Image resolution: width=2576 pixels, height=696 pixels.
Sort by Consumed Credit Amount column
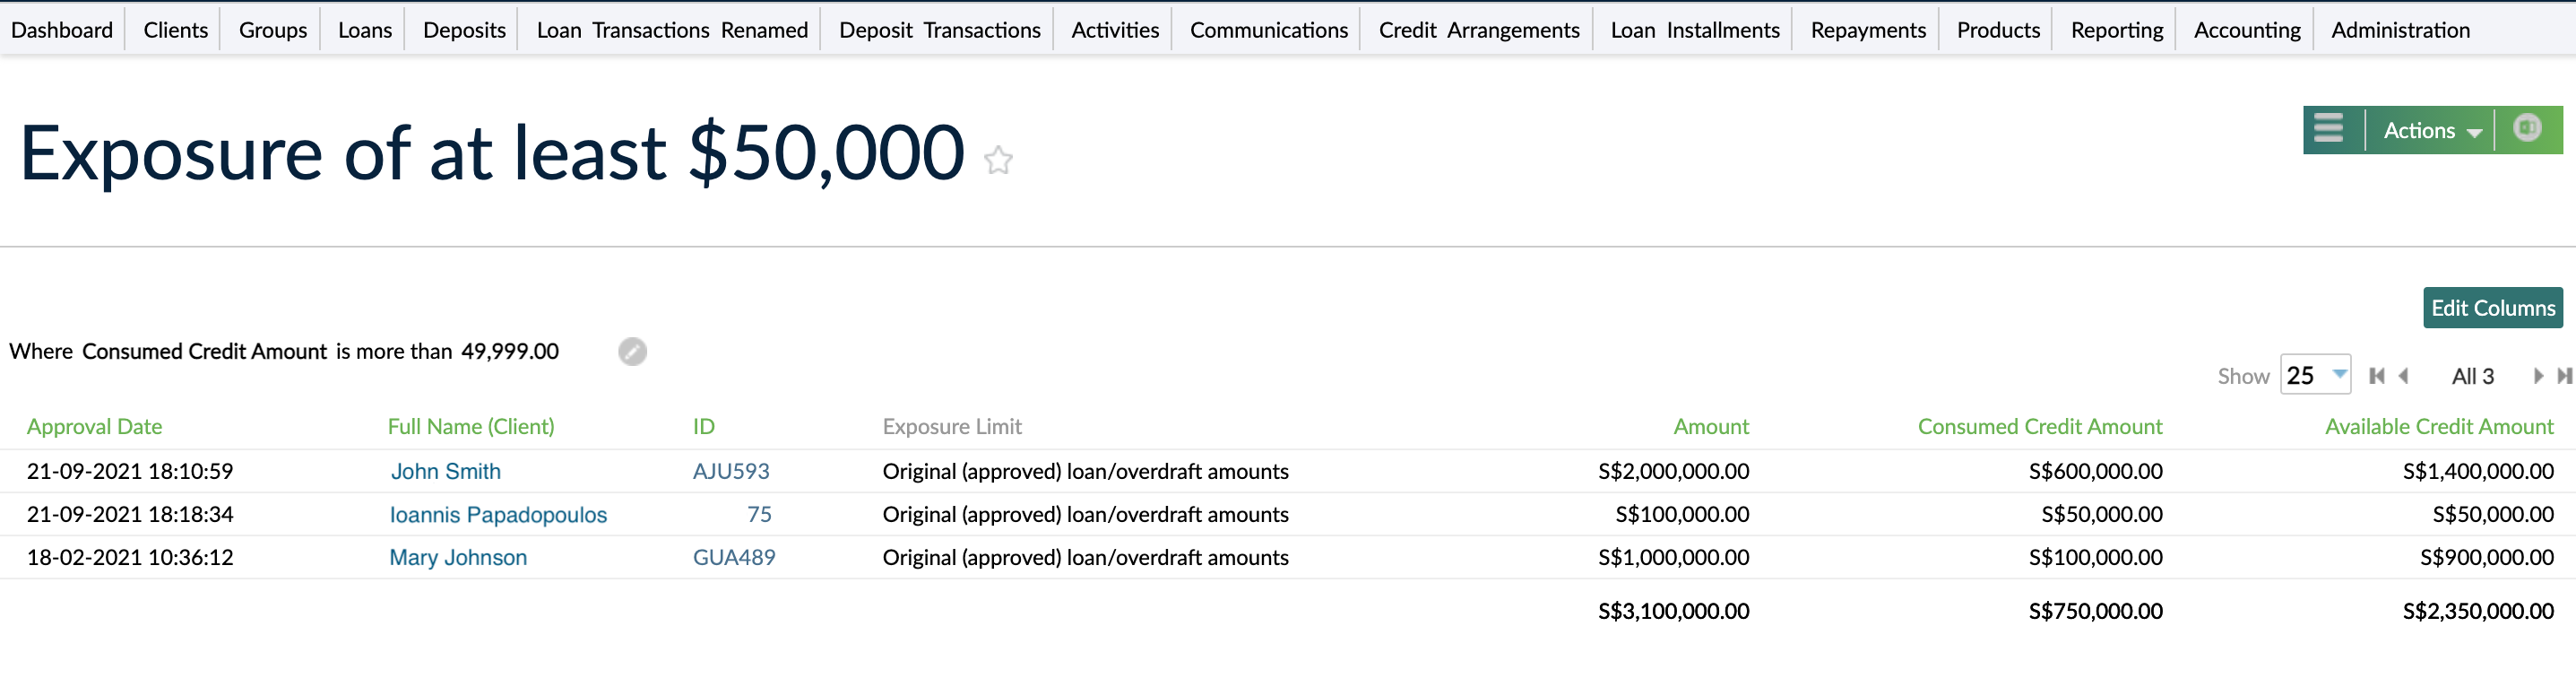pyautogui.click(x=2040, y=427)
